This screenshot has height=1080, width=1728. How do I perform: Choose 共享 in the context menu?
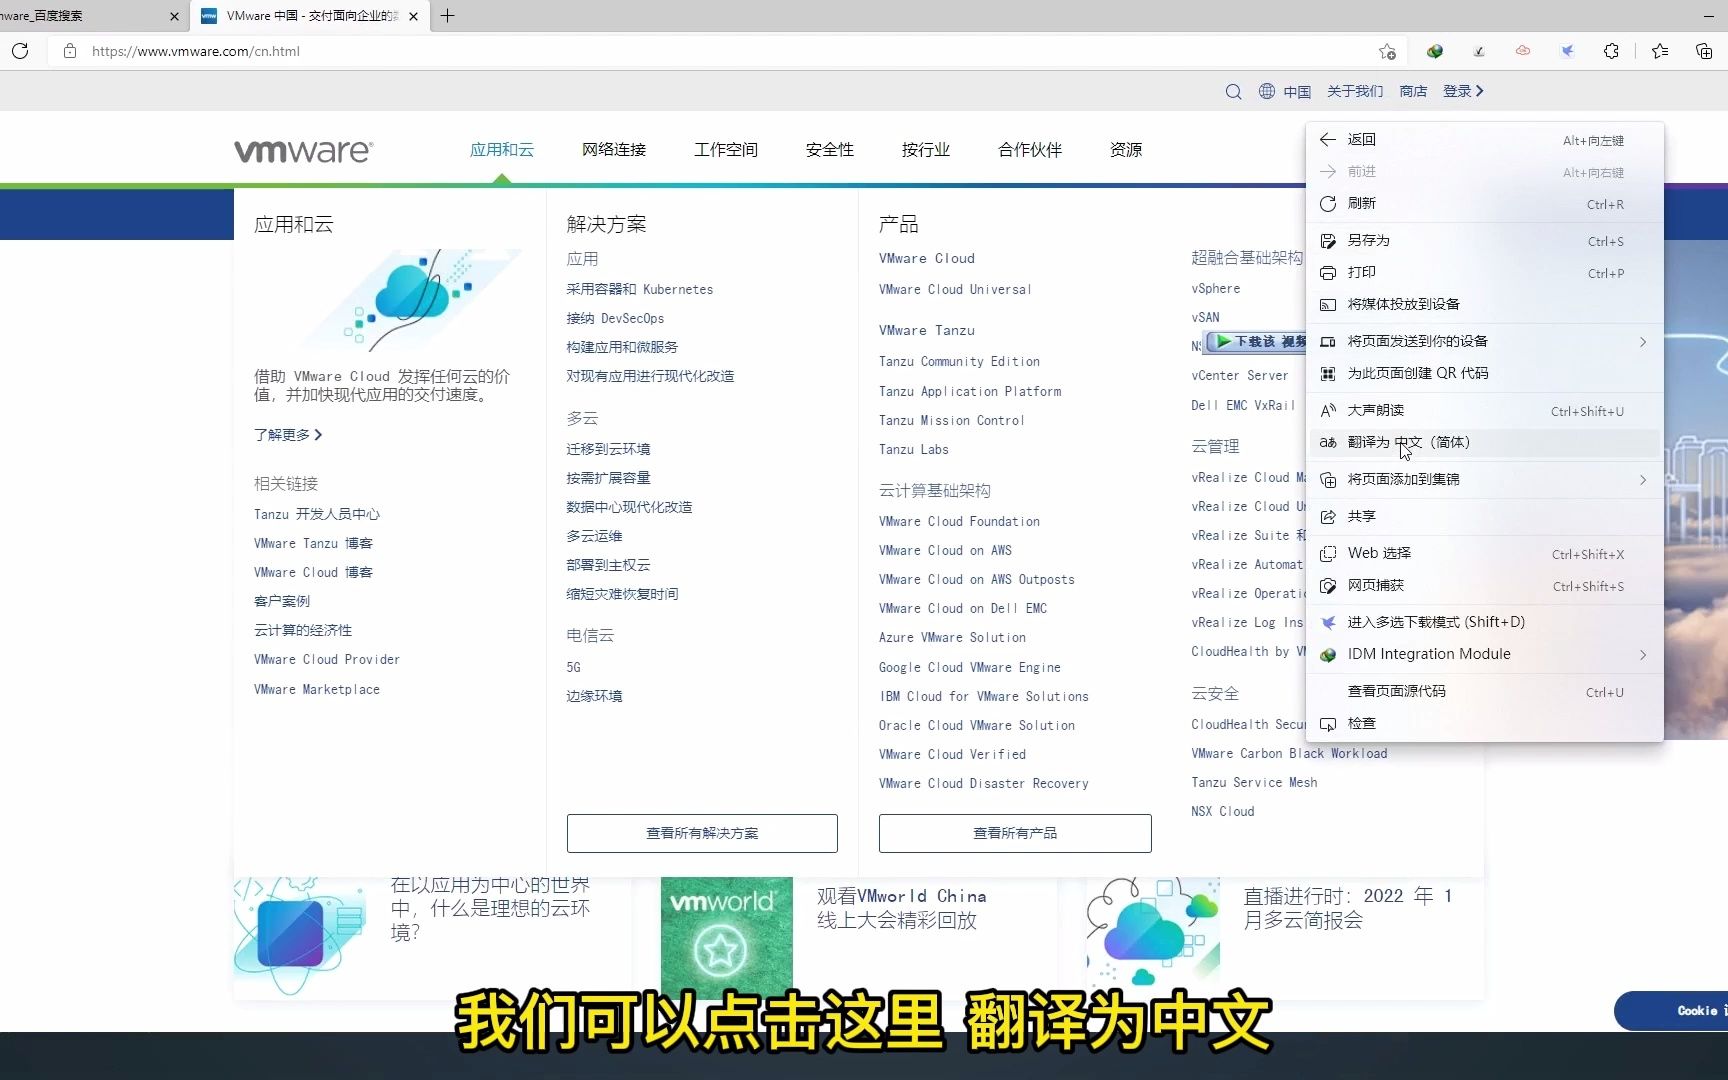pyautogui.click(x=1484, y=517)
